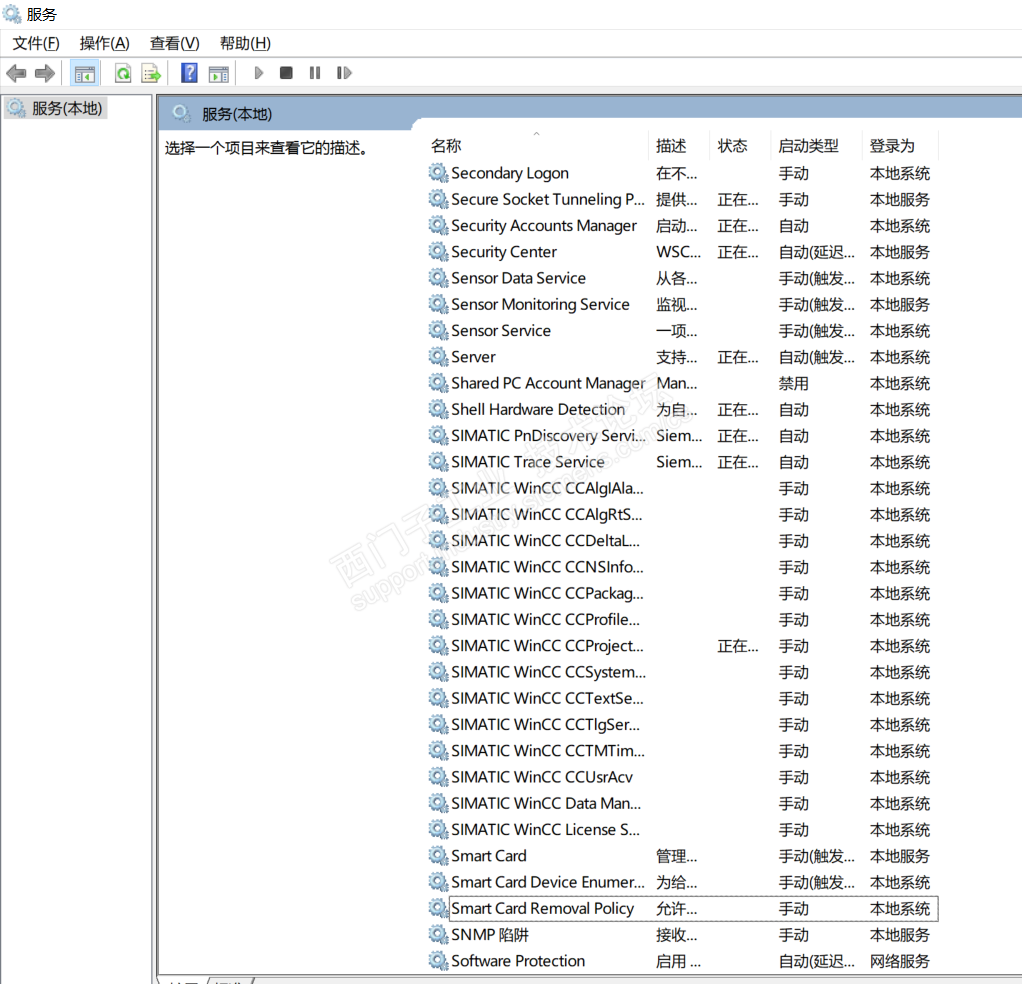
Task: Click the Start Service play icon
Action: (x=259, y=73)
